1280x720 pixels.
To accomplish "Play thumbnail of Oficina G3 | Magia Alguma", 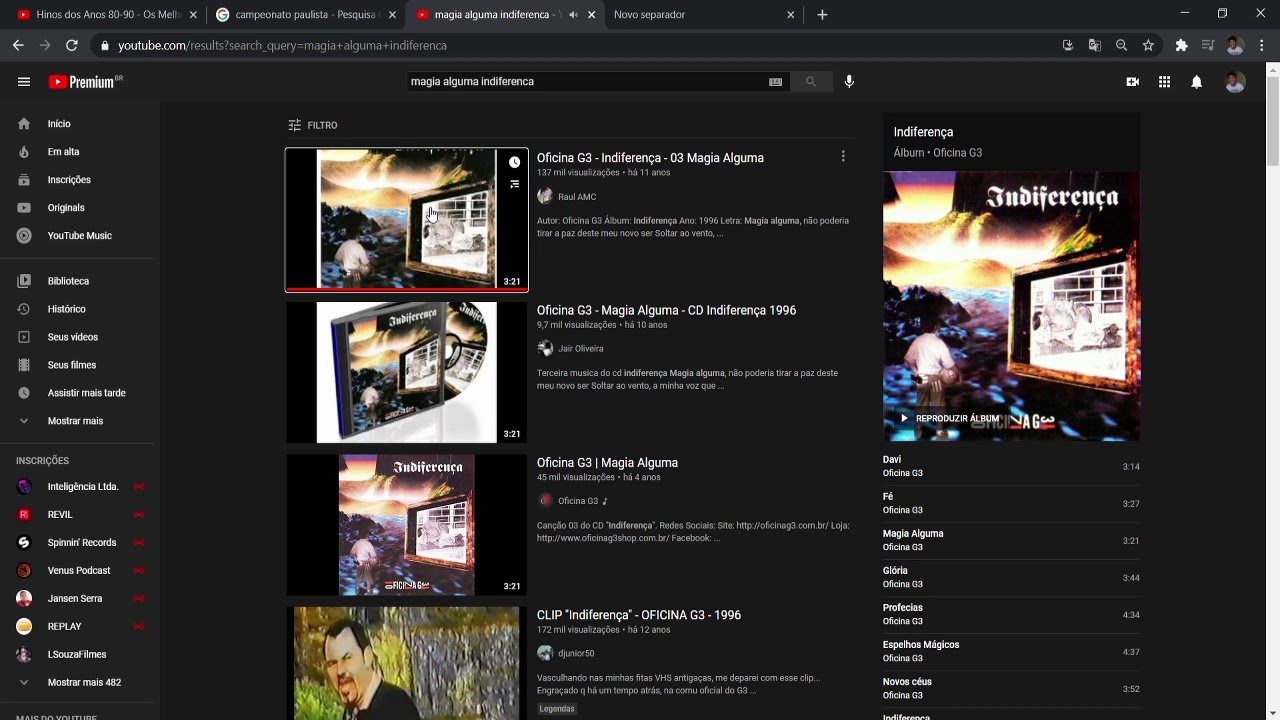I will pyautogui.click(x=407, y=525).
